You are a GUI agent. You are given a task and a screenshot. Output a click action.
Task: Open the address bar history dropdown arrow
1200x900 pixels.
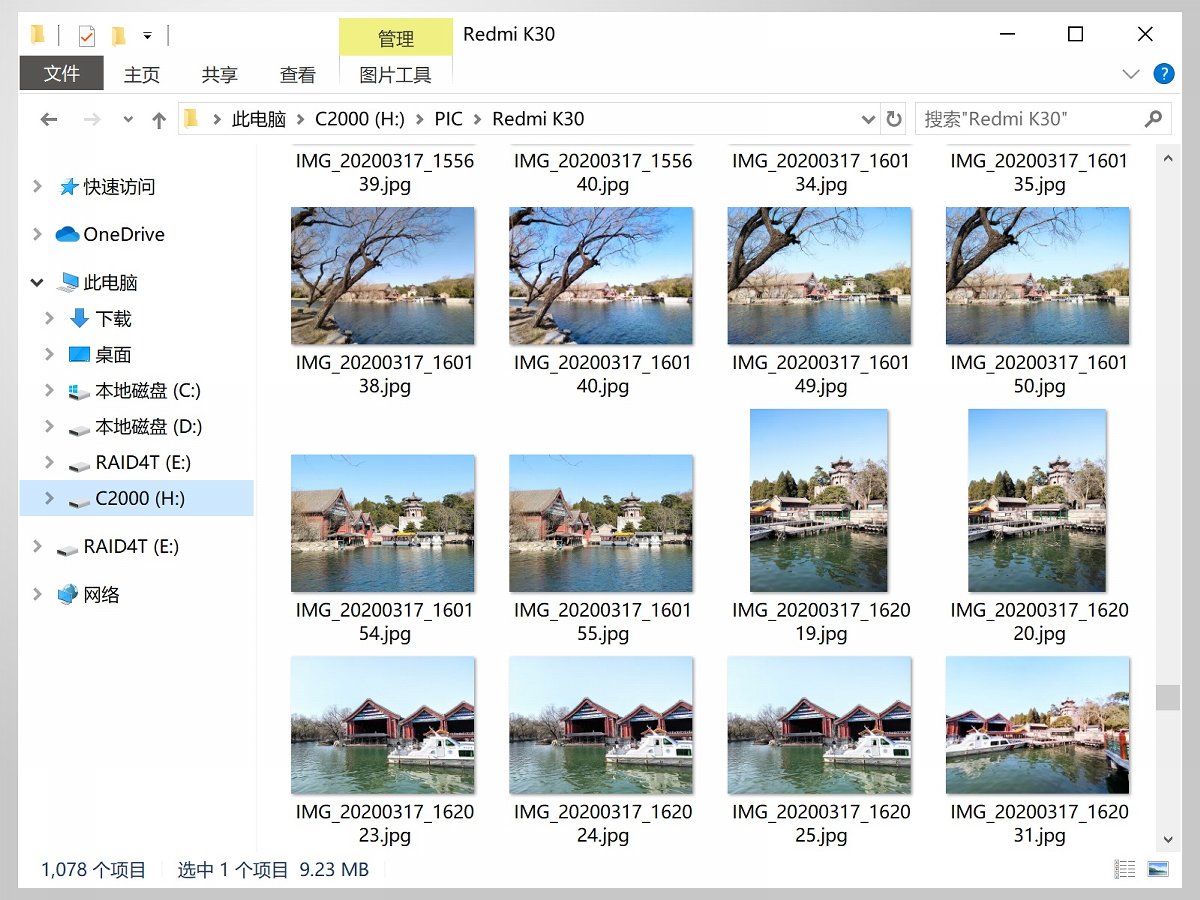867,119
